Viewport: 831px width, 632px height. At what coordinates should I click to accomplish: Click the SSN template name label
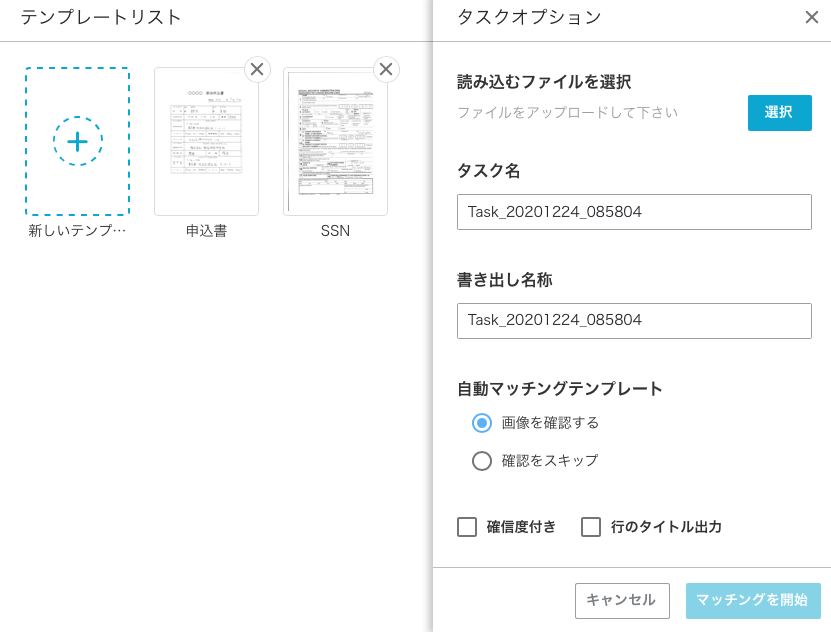(x=335, y=231)
